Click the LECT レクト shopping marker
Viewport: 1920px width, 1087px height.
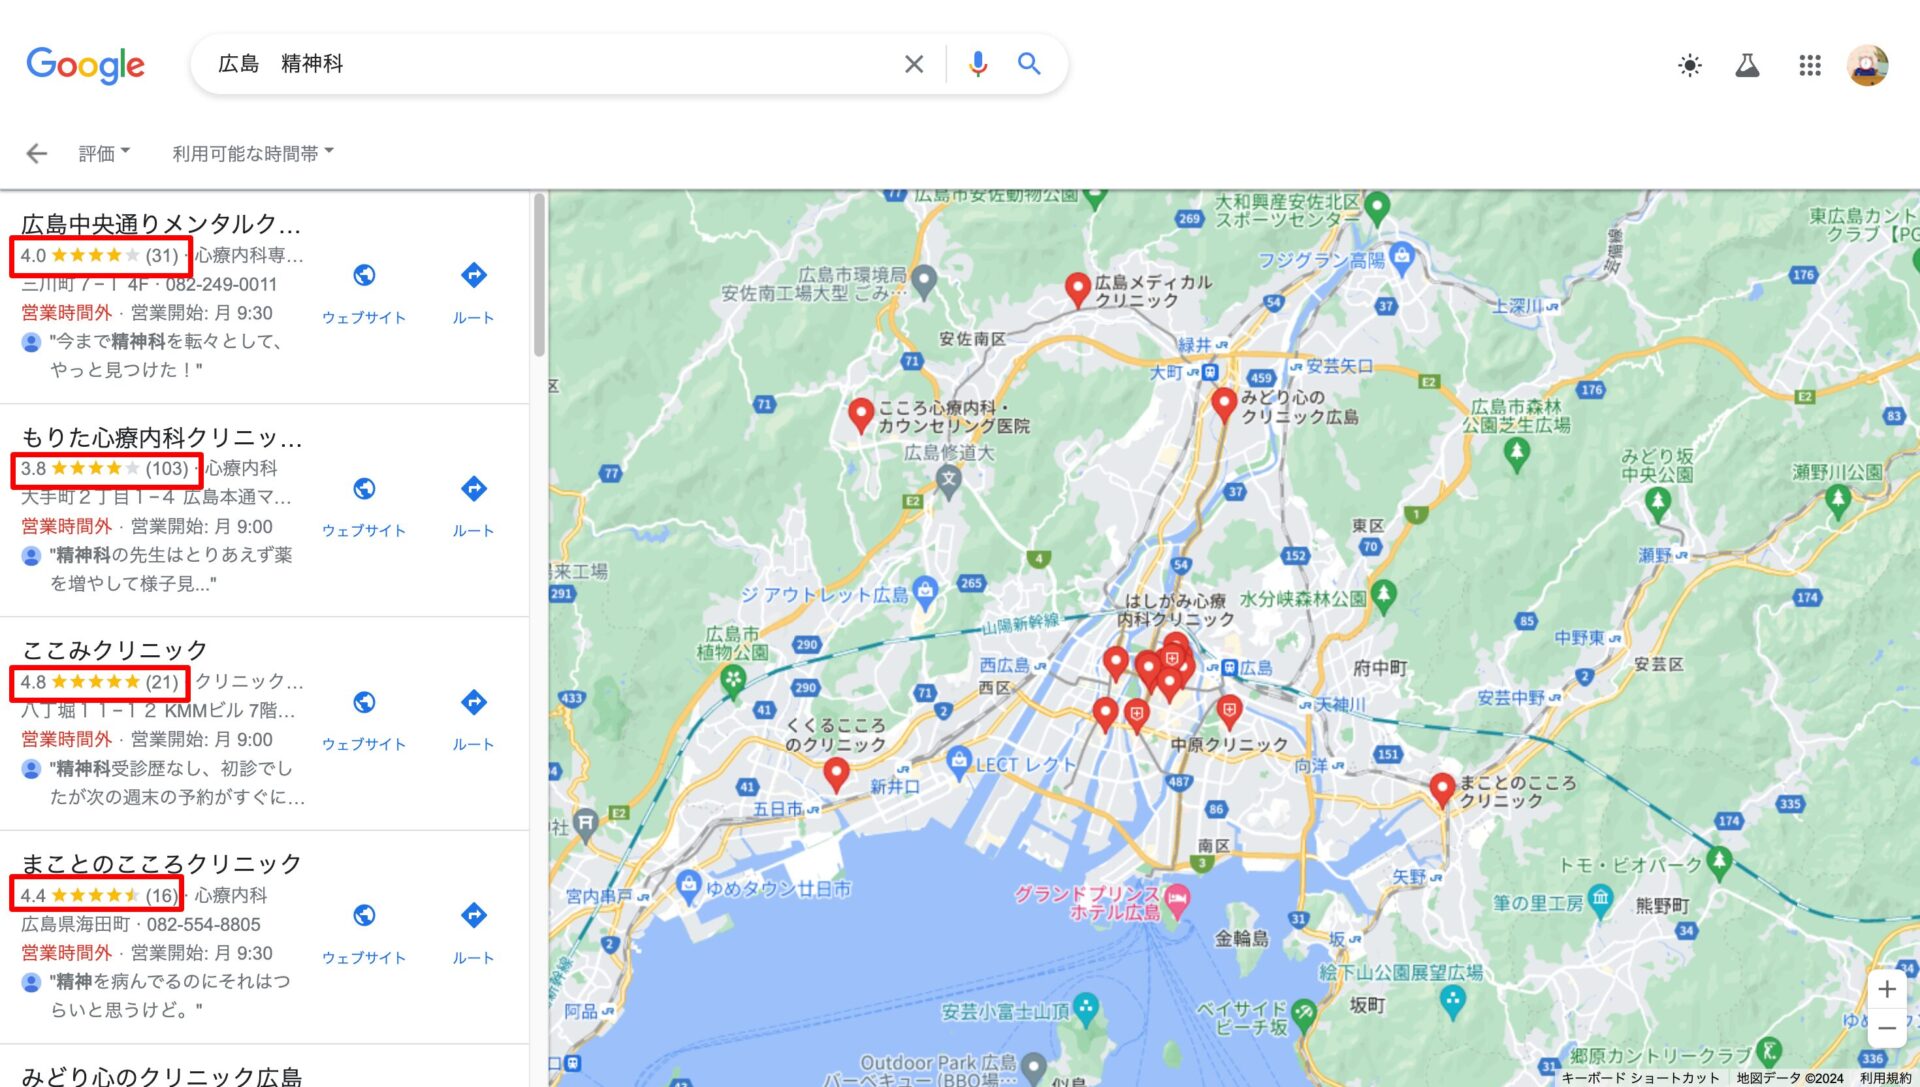959,761
